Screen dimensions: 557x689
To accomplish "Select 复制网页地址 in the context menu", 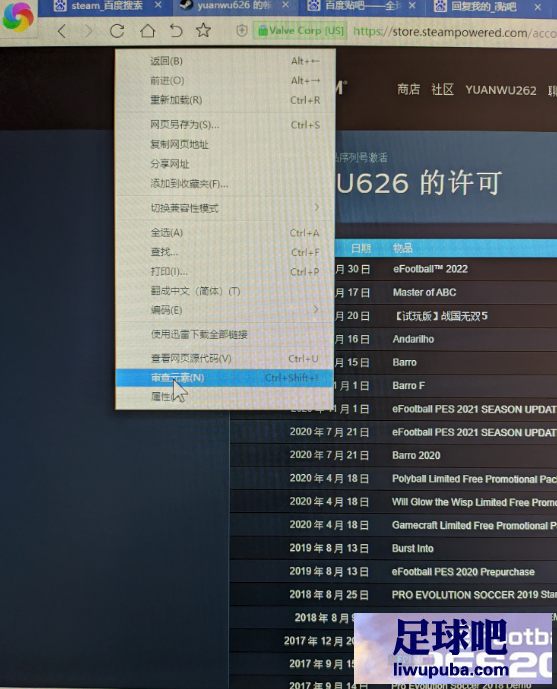I will 224,145.
